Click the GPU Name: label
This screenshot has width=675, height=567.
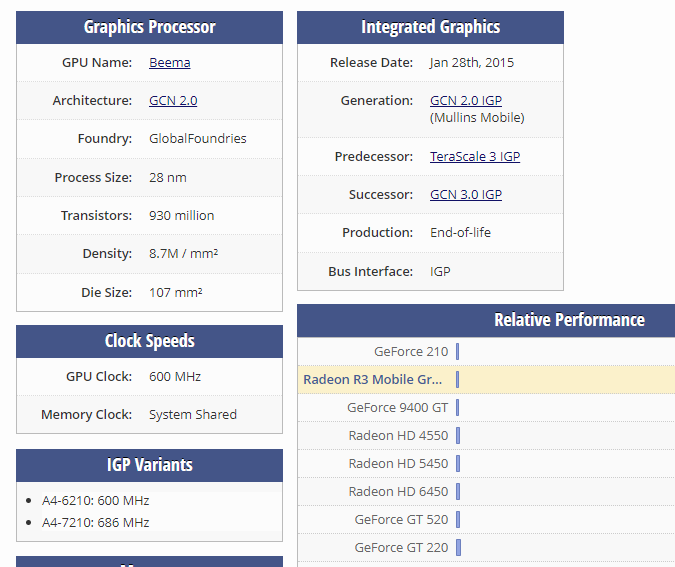click(97, 63)
